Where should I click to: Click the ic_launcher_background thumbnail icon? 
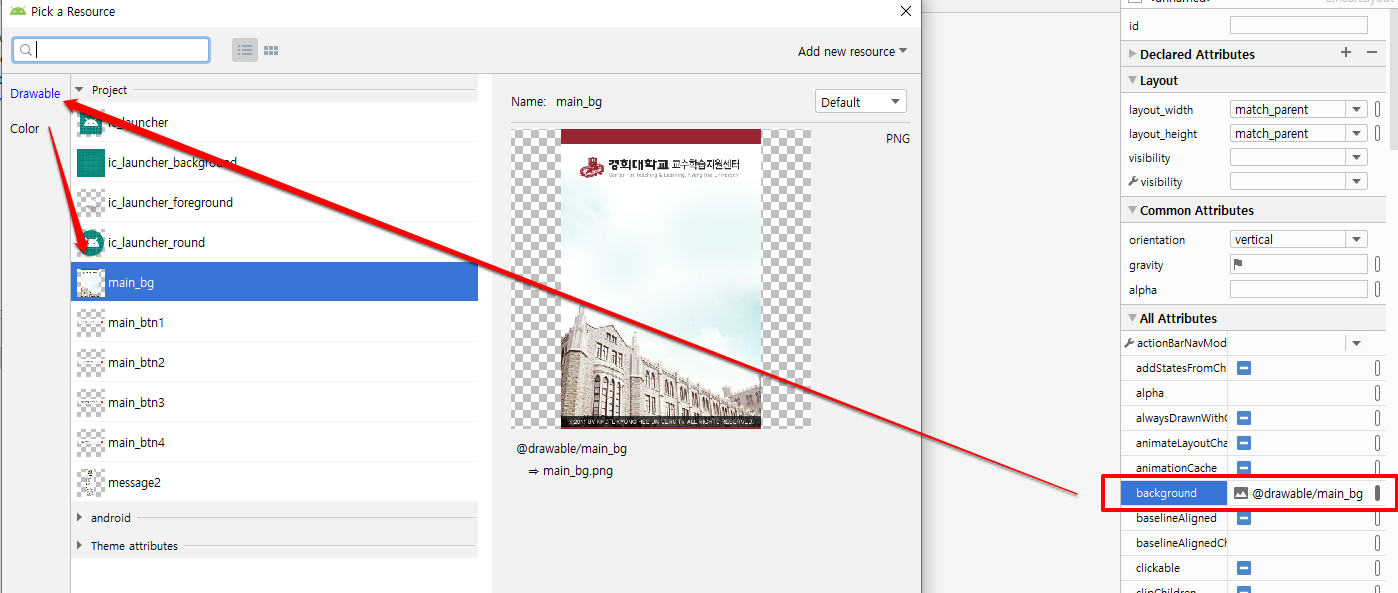(x=91, y=162)
